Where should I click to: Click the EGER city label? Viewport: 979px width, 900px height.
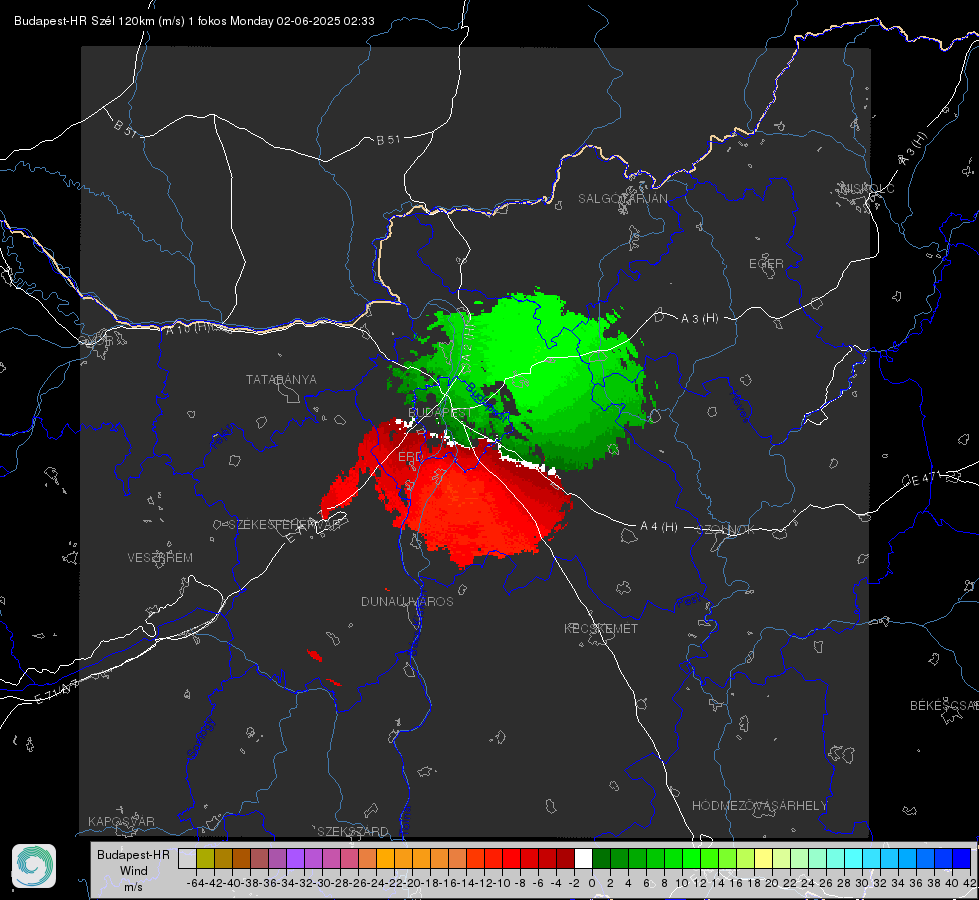(x=766, y=264)
